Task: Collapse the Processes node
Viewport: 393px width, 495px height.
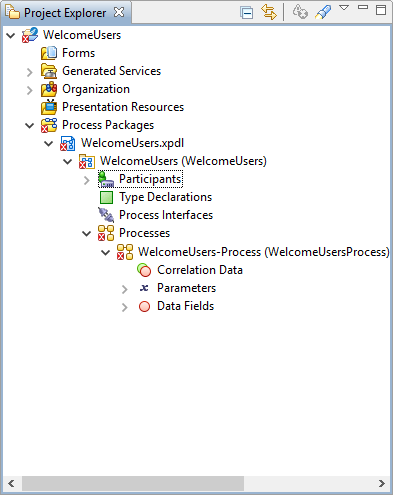Action: [x=87, y=233]
